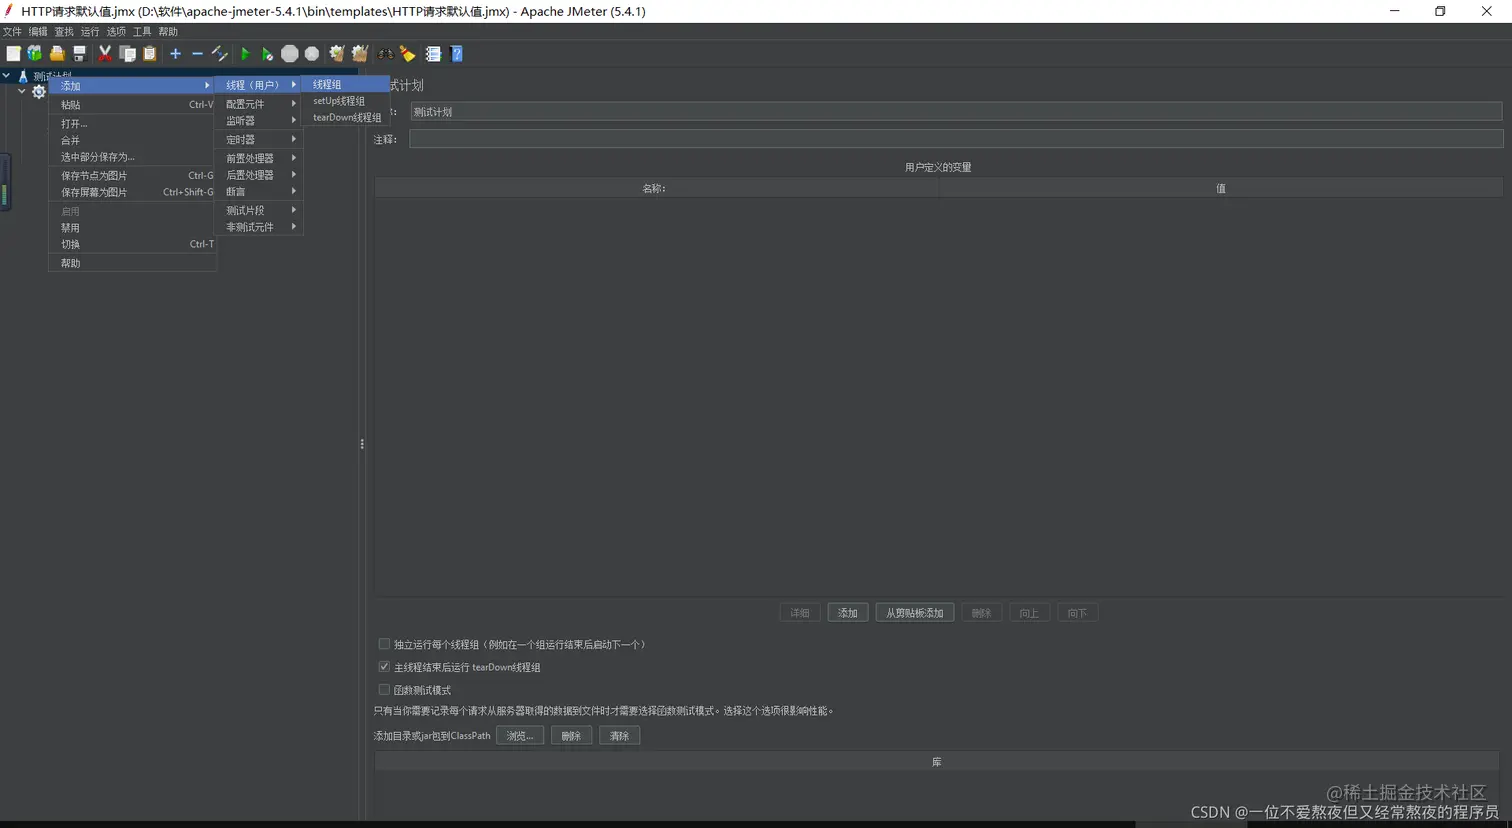Open Search with the binoculars icon
This screenshot has width=1512, height=828.
coord(385,54)
